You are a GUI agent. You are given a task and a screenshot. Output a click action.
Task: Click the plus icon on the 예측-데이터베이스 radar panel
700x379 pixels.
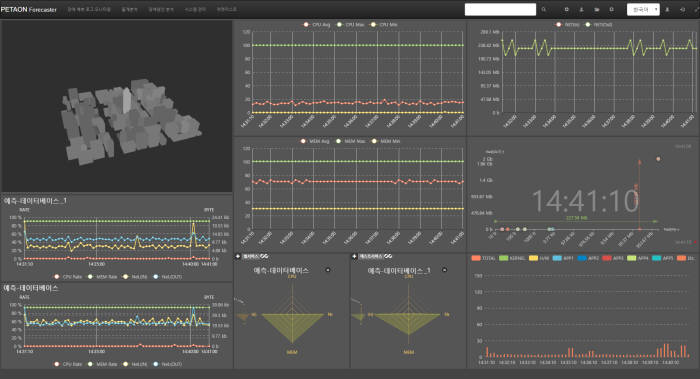[x=238, y=256]
